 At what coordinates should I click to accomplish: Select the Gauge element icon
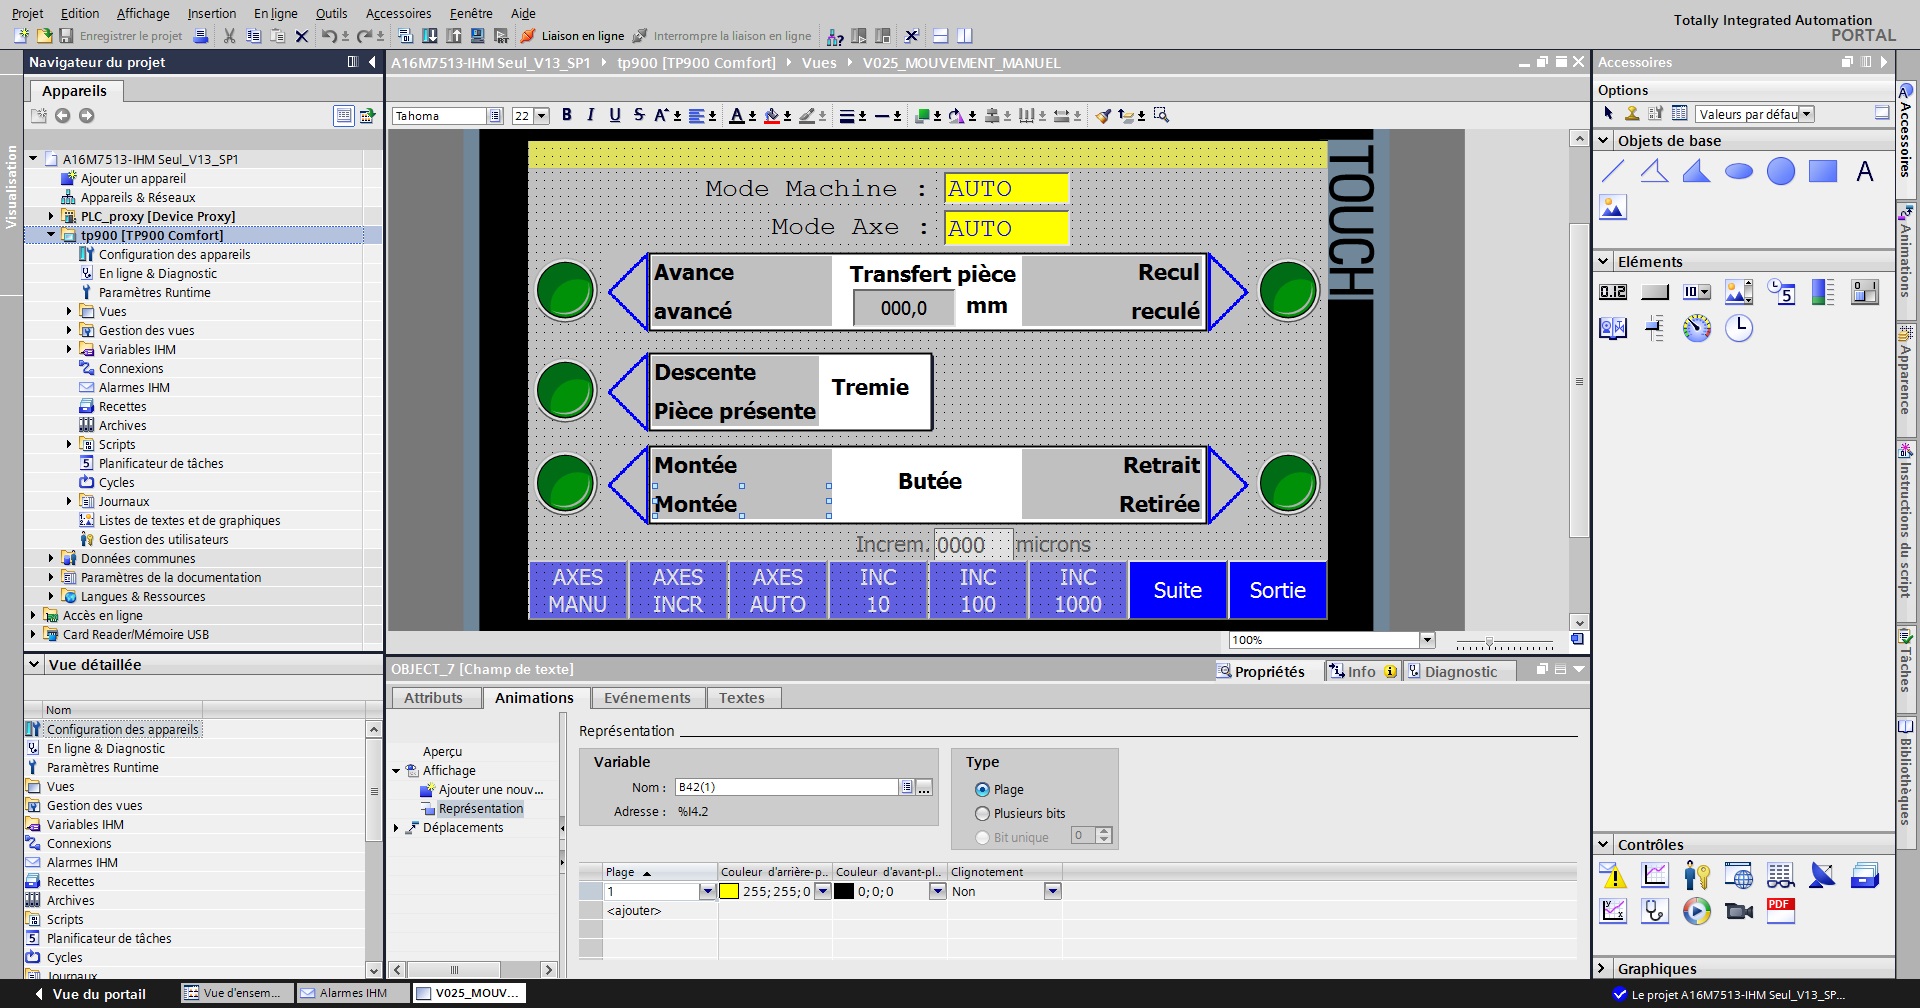click(1697, 328)
